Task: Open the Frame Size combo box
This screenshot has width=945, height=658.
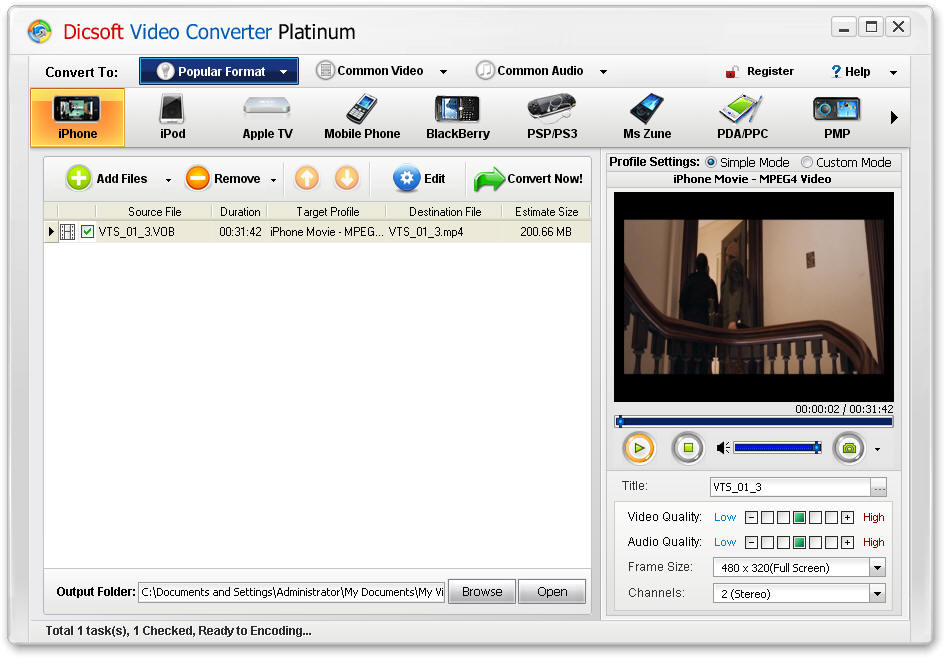Action: point(799,568)
